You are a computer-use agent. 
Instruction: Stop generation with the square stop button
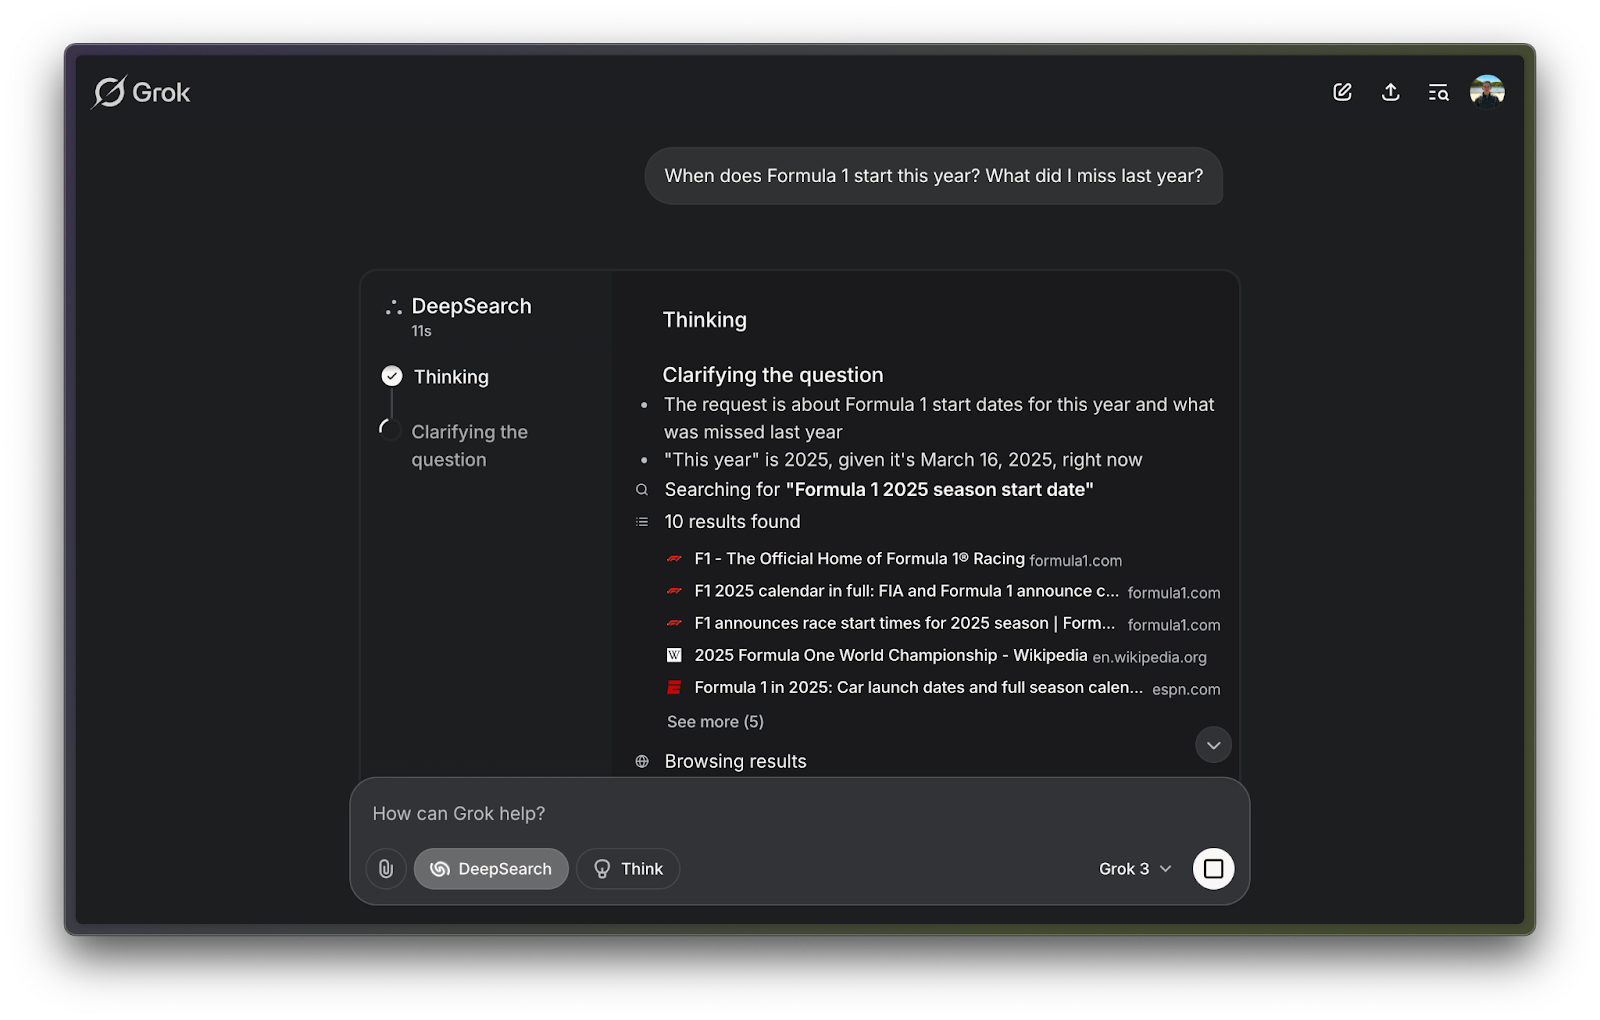(1213, 868)
